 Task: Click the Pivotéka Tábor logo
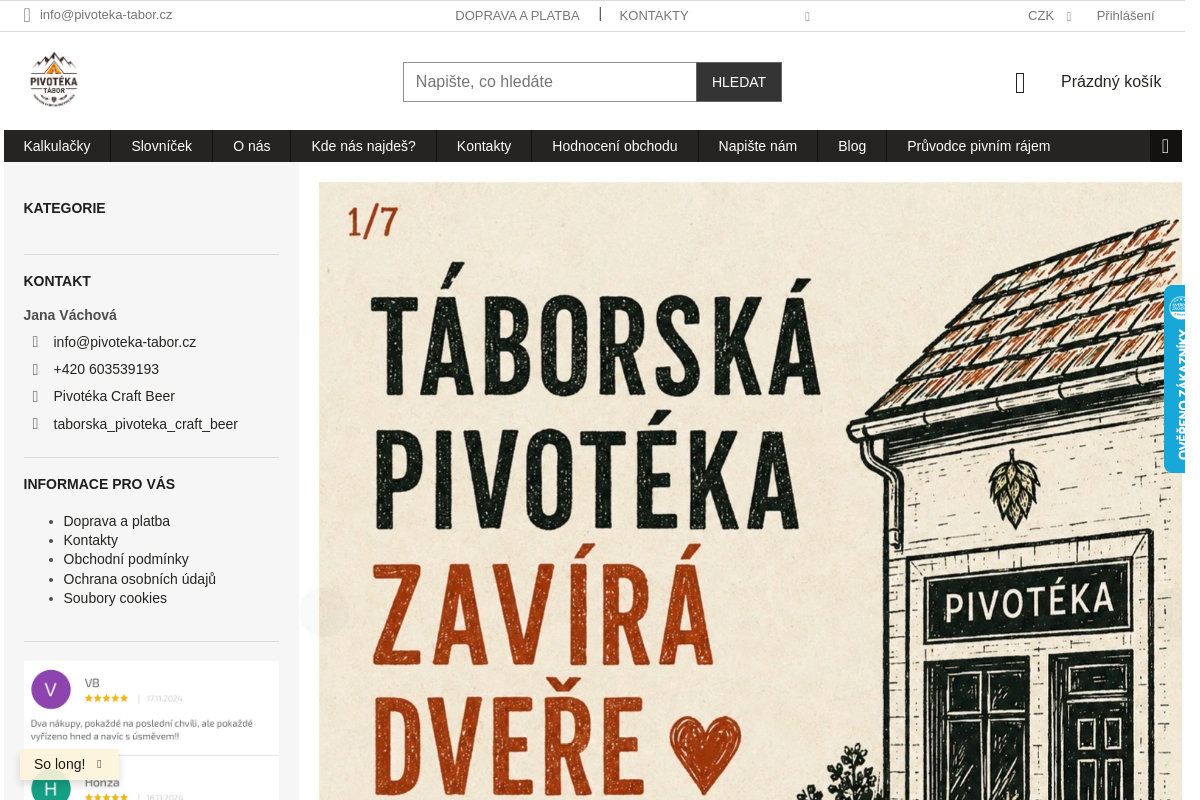pyautogui.click(x=54, y=80)
